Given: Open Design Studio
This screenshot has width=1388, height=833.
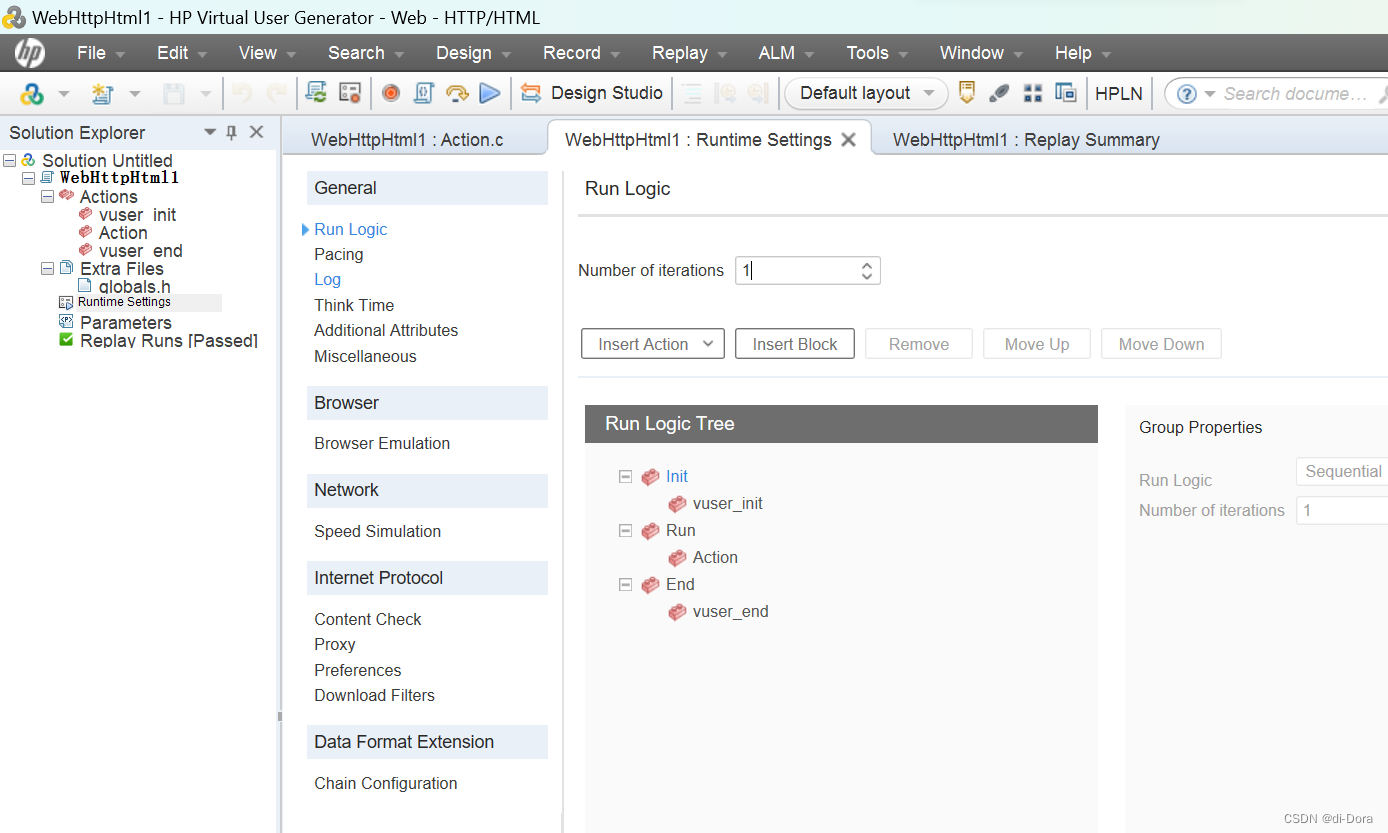Looking at the screenshot, I should pyautogui.click(x=592, y=93).
